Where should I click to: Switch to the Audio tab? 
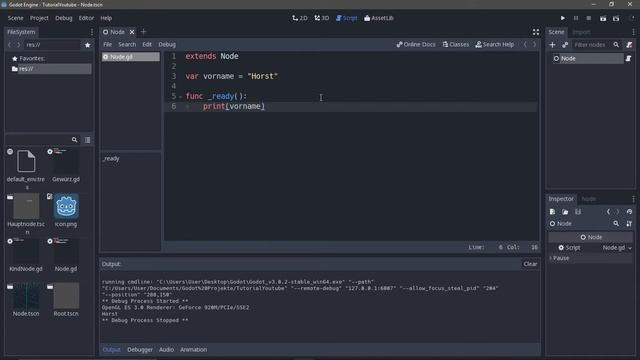[x=166, y=349]
